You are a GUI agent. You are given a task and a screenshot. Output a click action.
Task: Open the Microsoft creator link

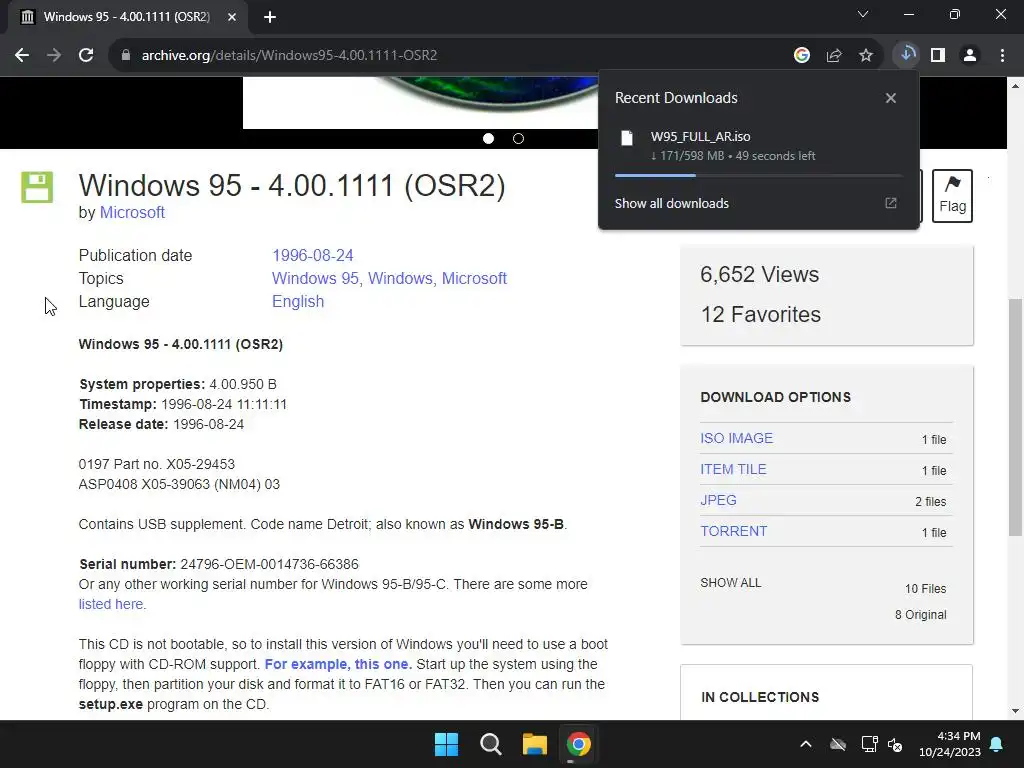click(x=132, y=212)
